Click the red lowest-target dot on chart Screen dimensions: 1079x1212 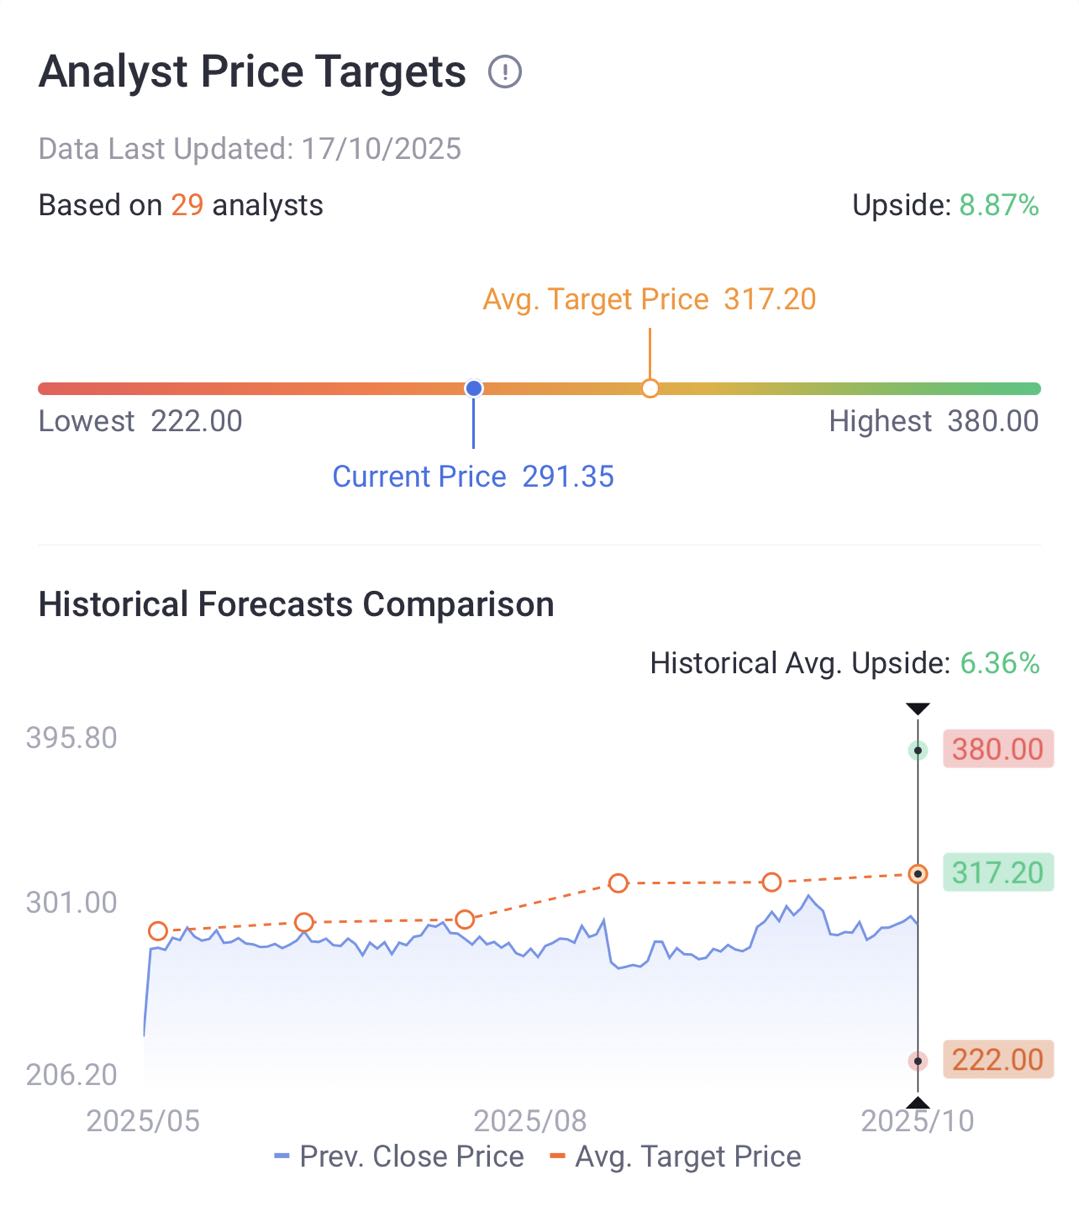pyautogui.click(x=918, y=1061)
